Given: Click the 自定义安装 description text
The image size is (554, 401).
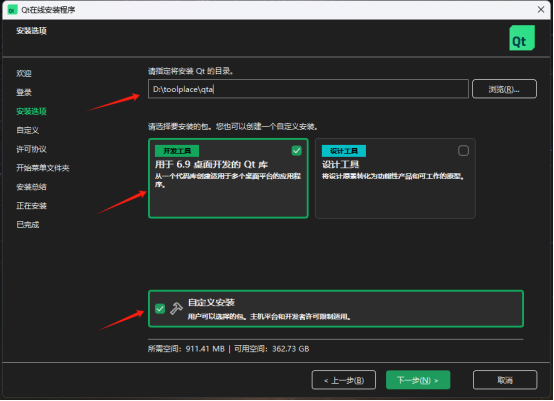Looking at the screenshot, I should [269, 317].
